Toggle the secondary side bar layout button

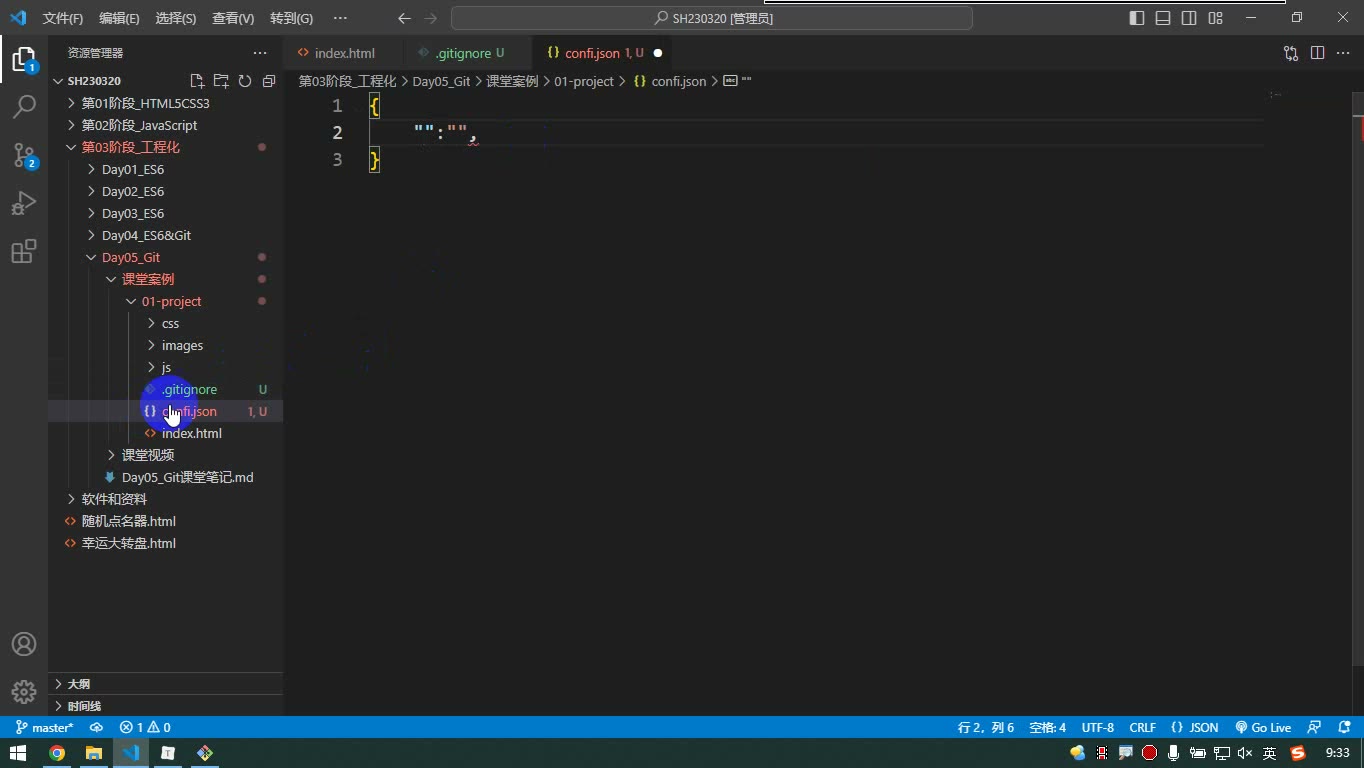click(x=1189, y=18)
